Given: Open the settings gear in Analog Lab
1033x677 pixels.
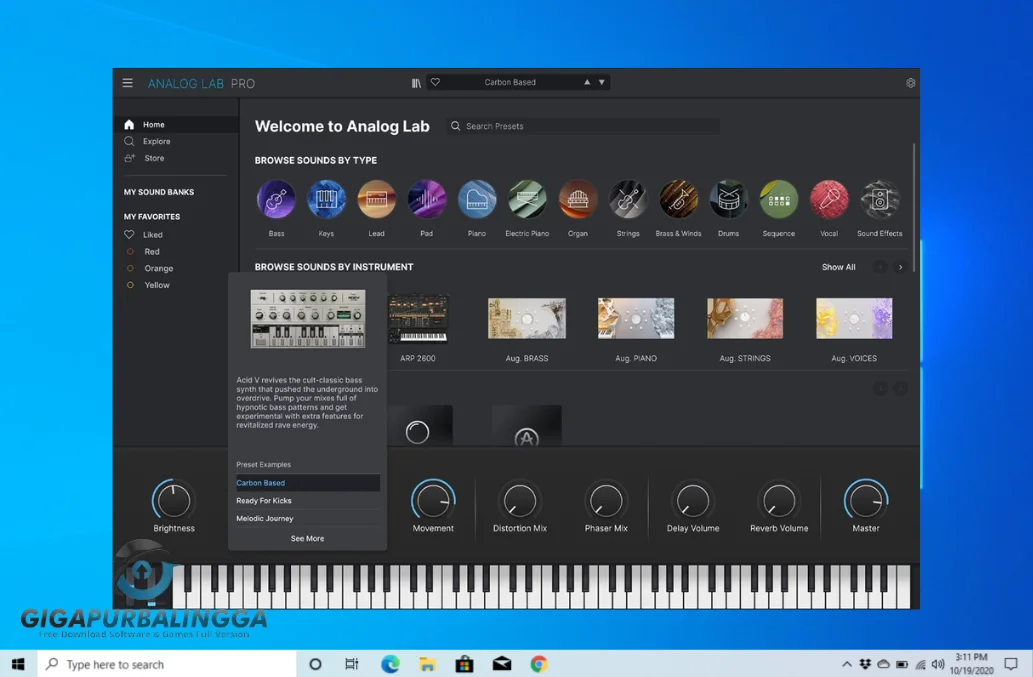Looking at the screenshot, I should coord(910,83).
